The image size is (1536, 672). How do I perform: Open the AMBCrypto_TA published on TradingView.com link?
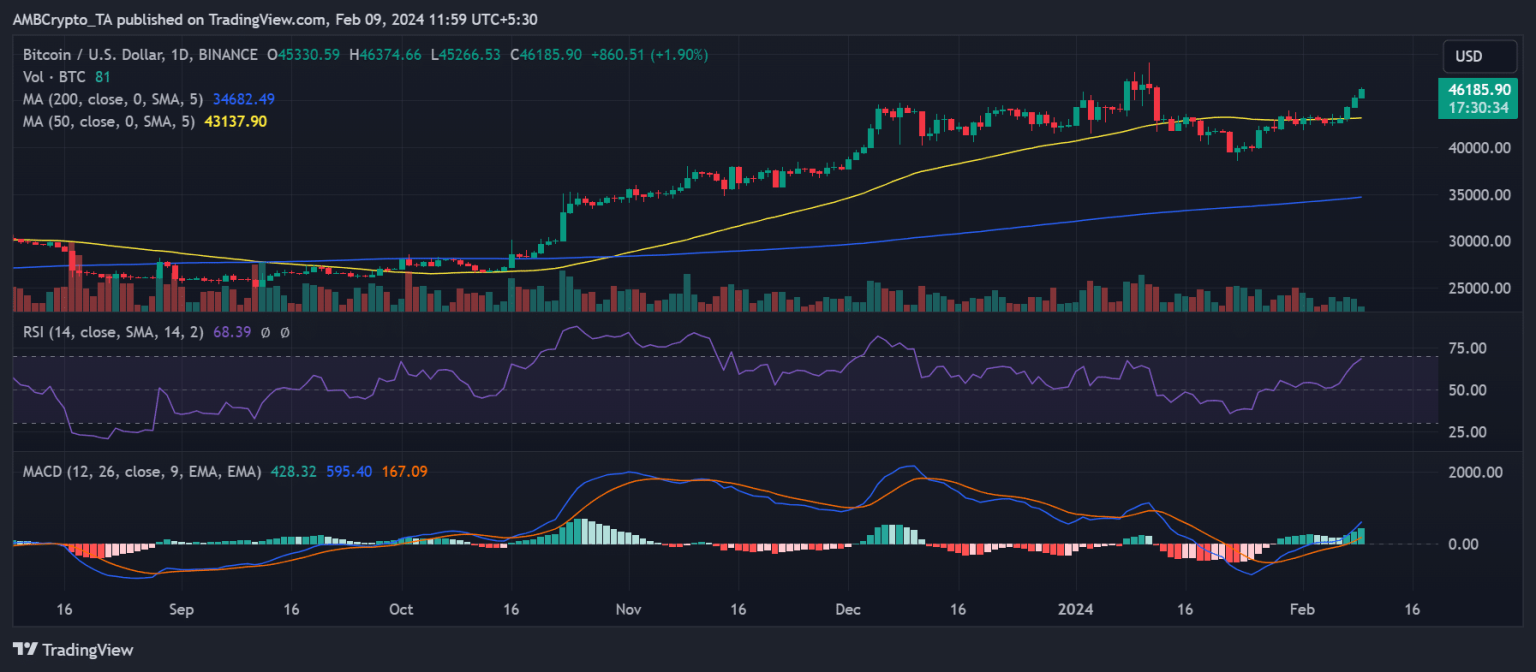point(167,18)
